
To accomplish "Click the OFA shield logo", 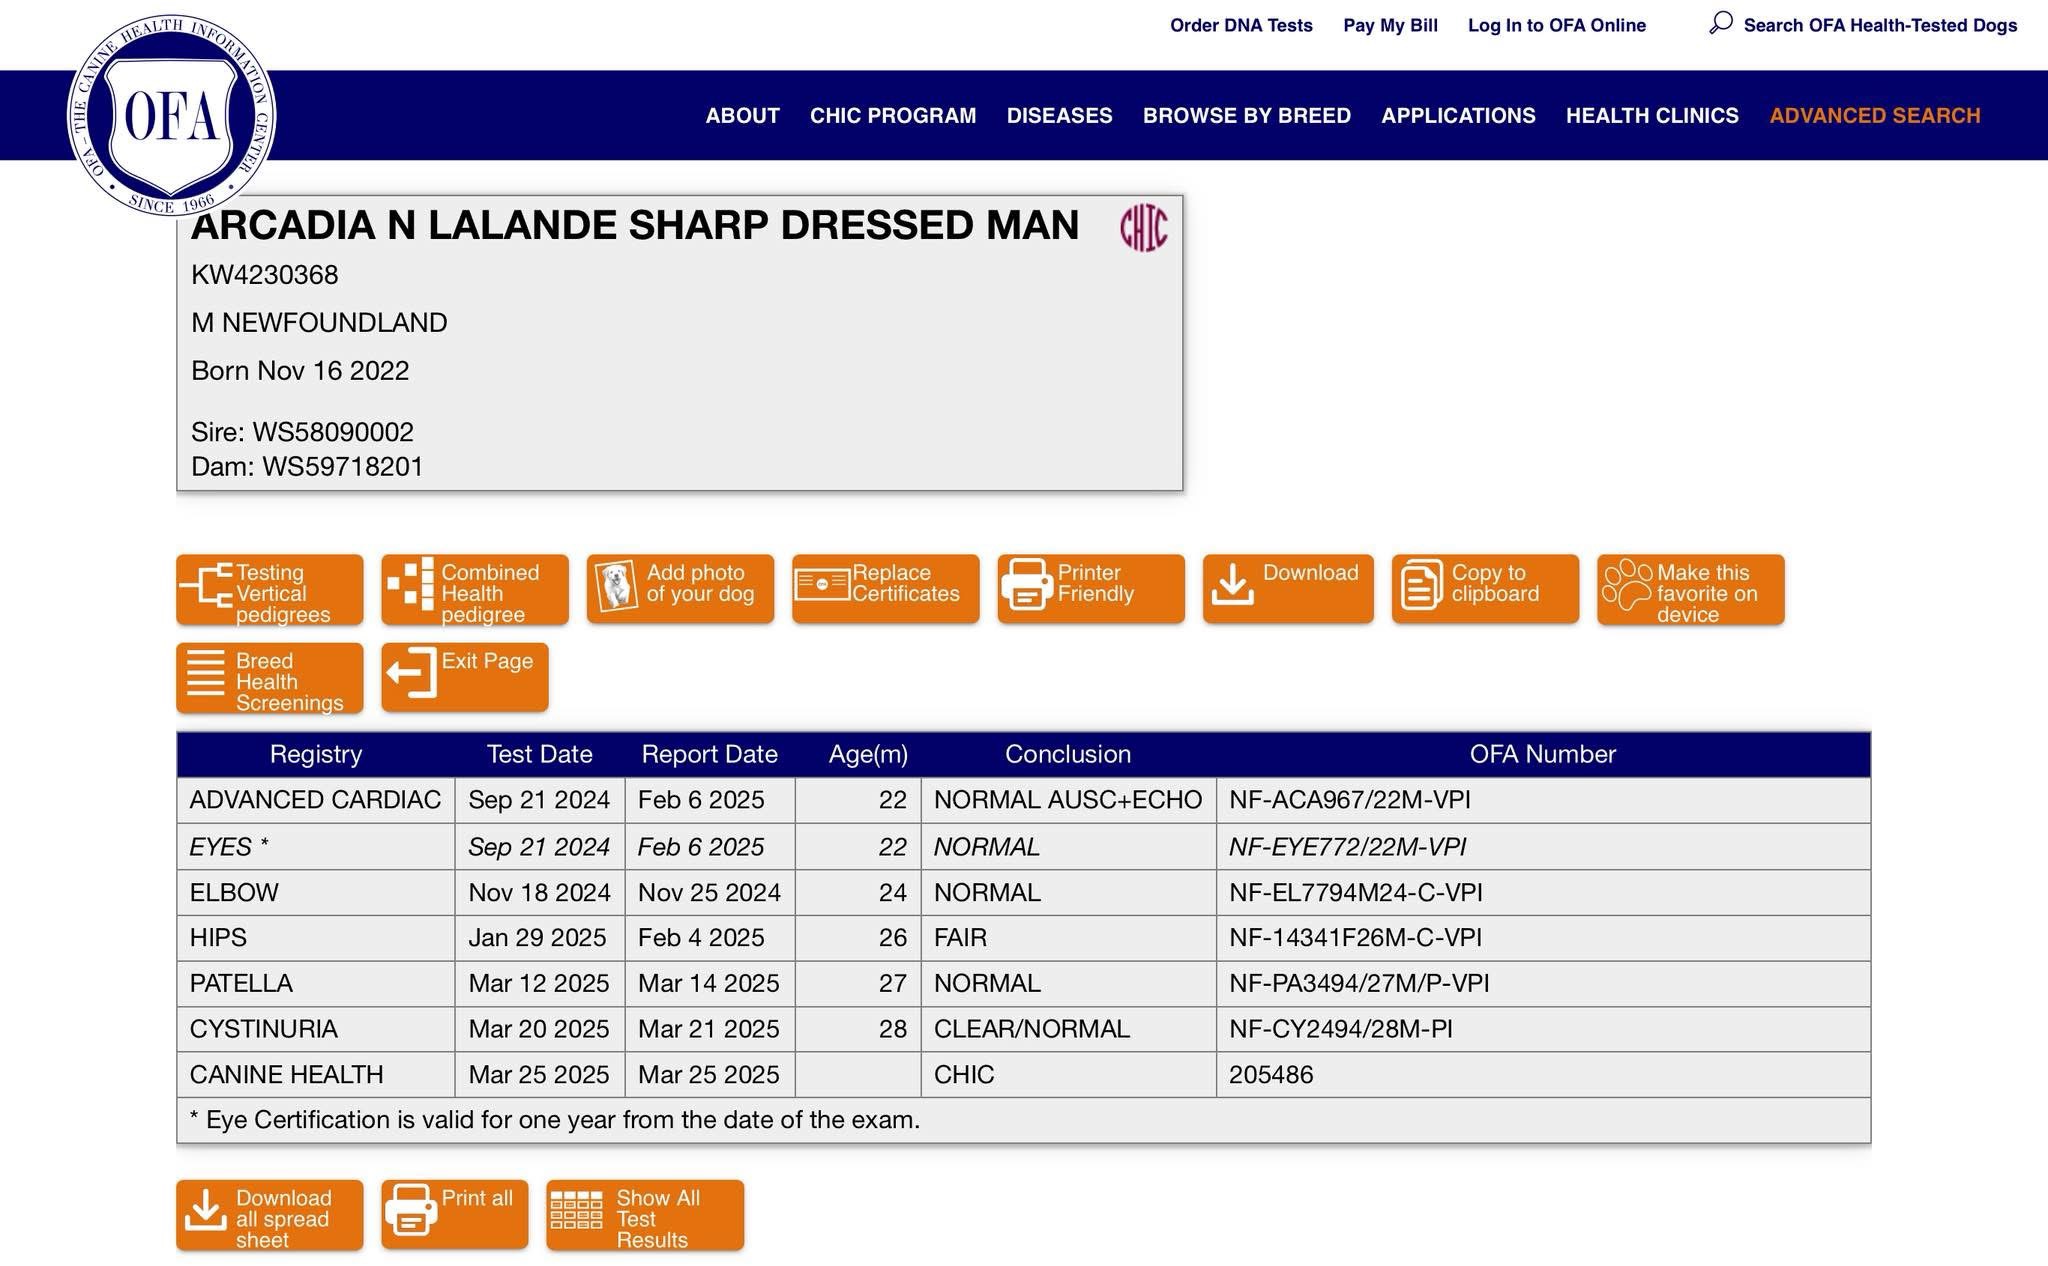I will pos(171,116).
